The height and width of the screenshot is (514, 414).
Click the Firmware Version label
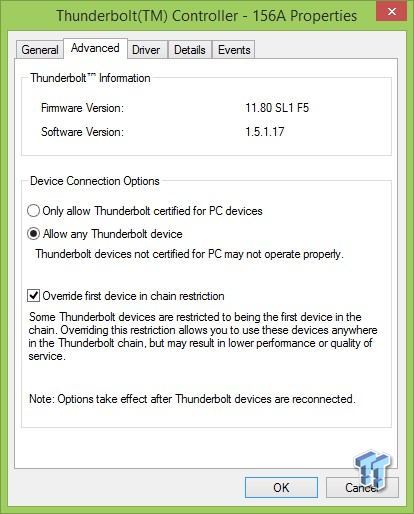(82, 108)
